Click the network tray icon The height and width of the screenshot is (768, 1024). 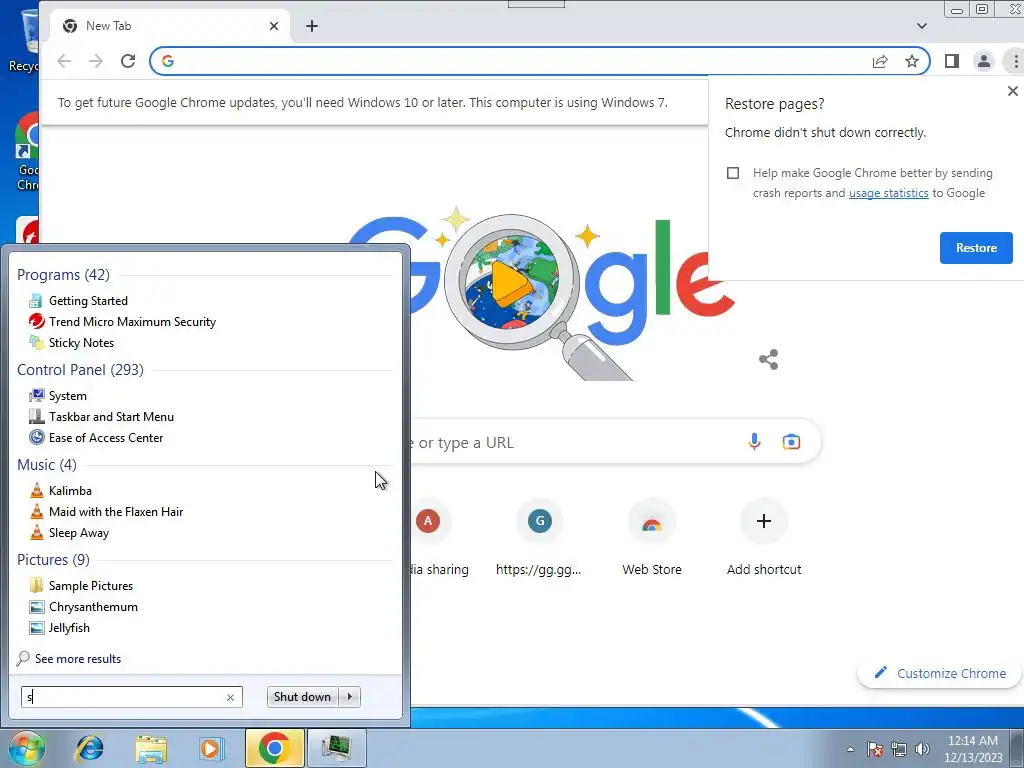(x=899, y=749)
